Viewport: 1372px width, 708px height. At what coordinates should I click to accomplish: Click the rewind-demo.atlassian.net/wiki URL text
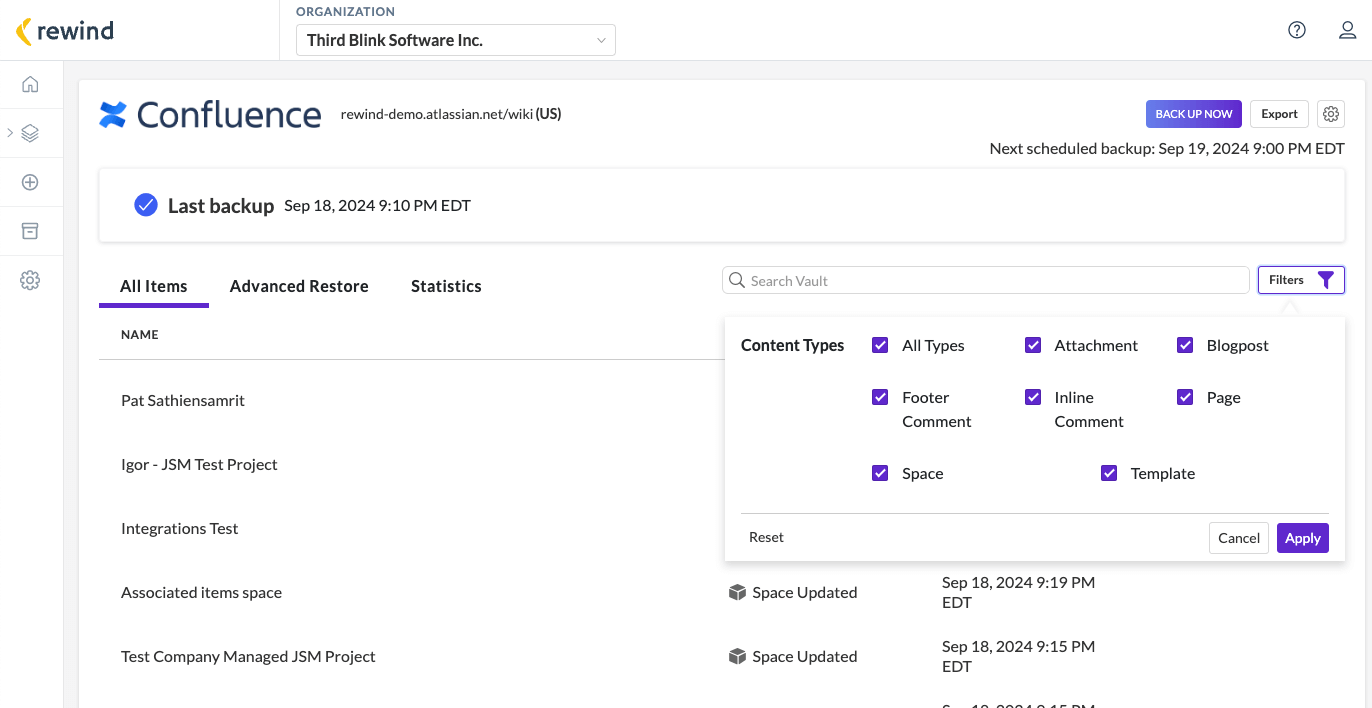pos(437,114)
